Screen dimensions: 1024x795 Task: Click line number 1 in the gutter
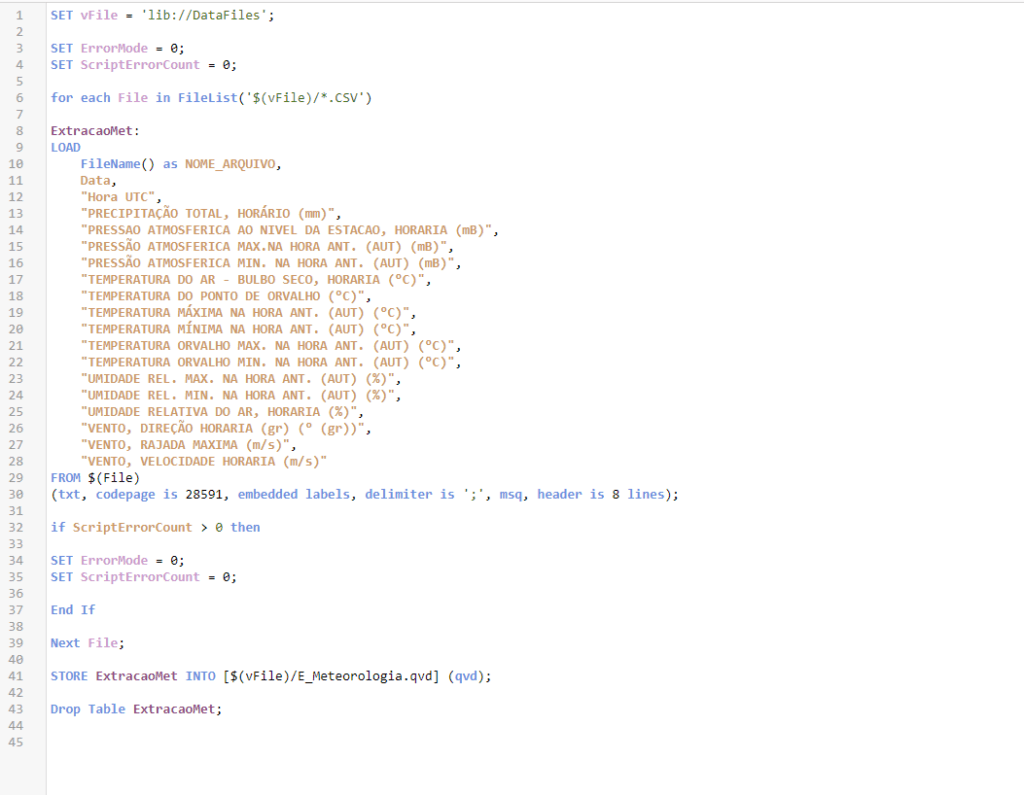point(19,16)
